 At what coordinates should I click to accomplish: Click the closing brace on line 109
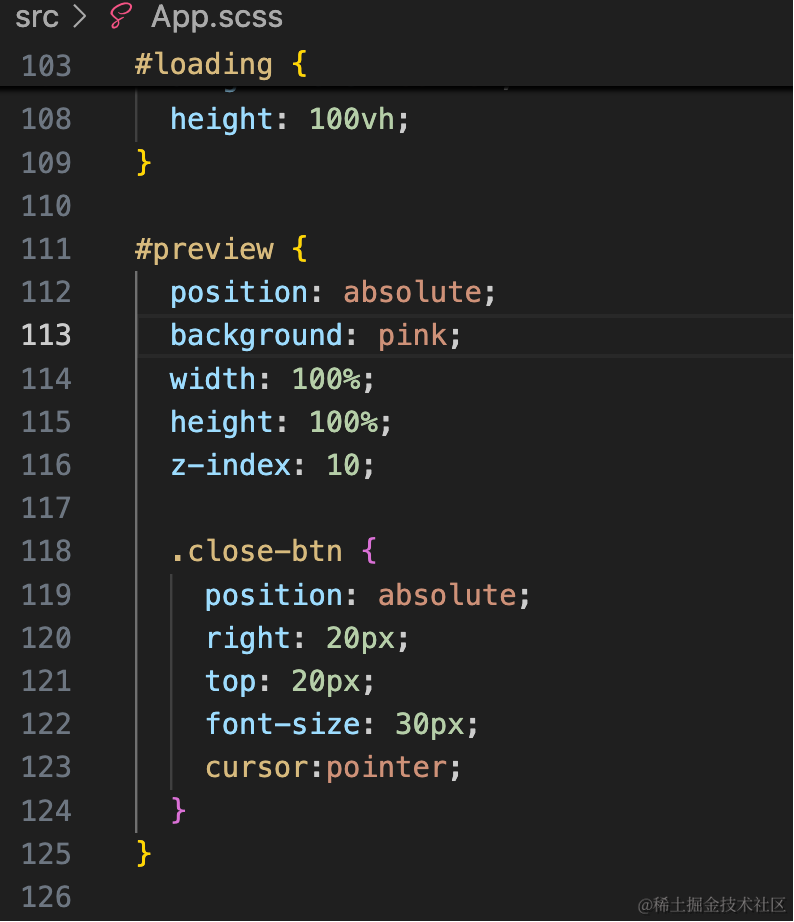point(144,162)
